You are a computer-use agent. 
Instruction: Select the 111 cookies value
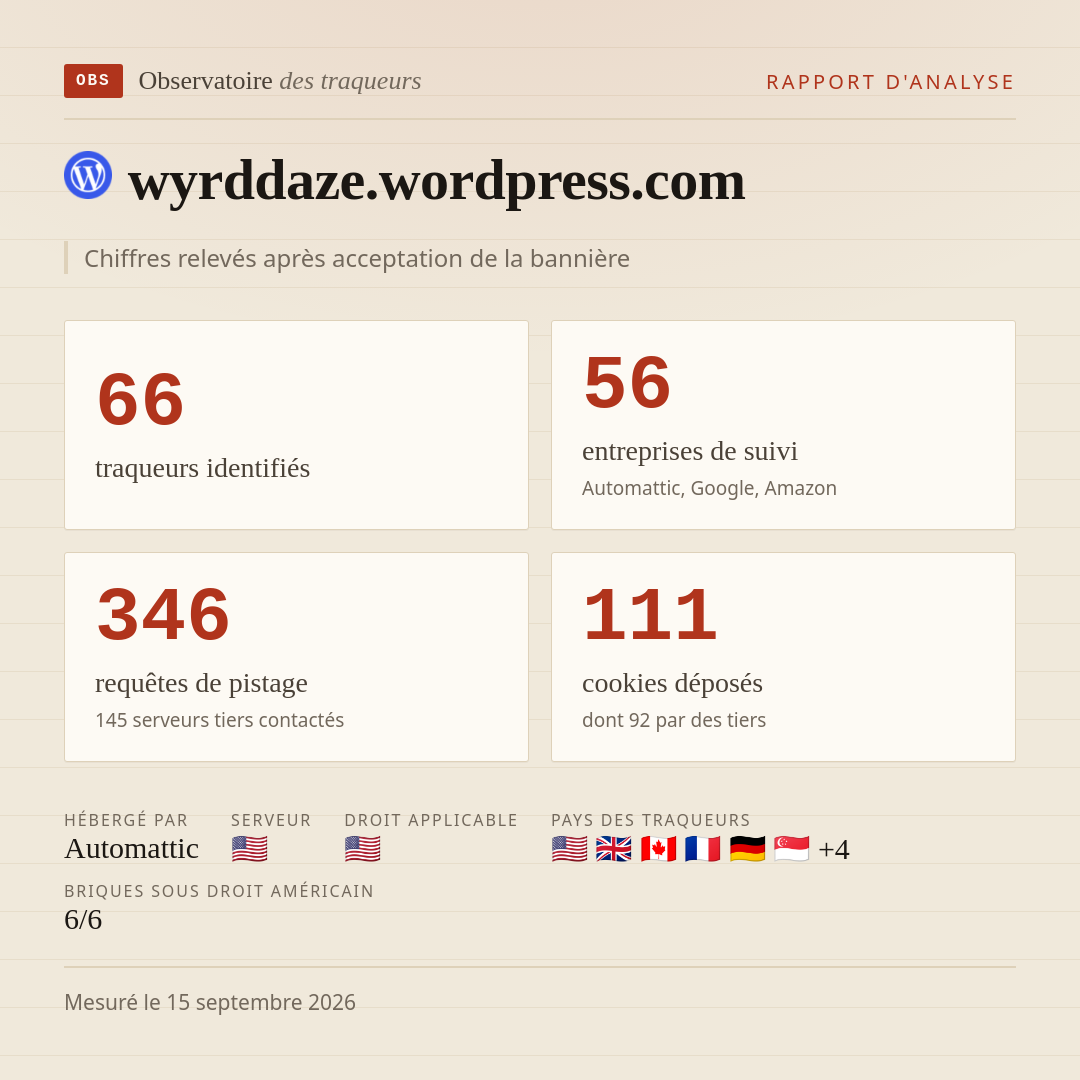coord(650,614)
